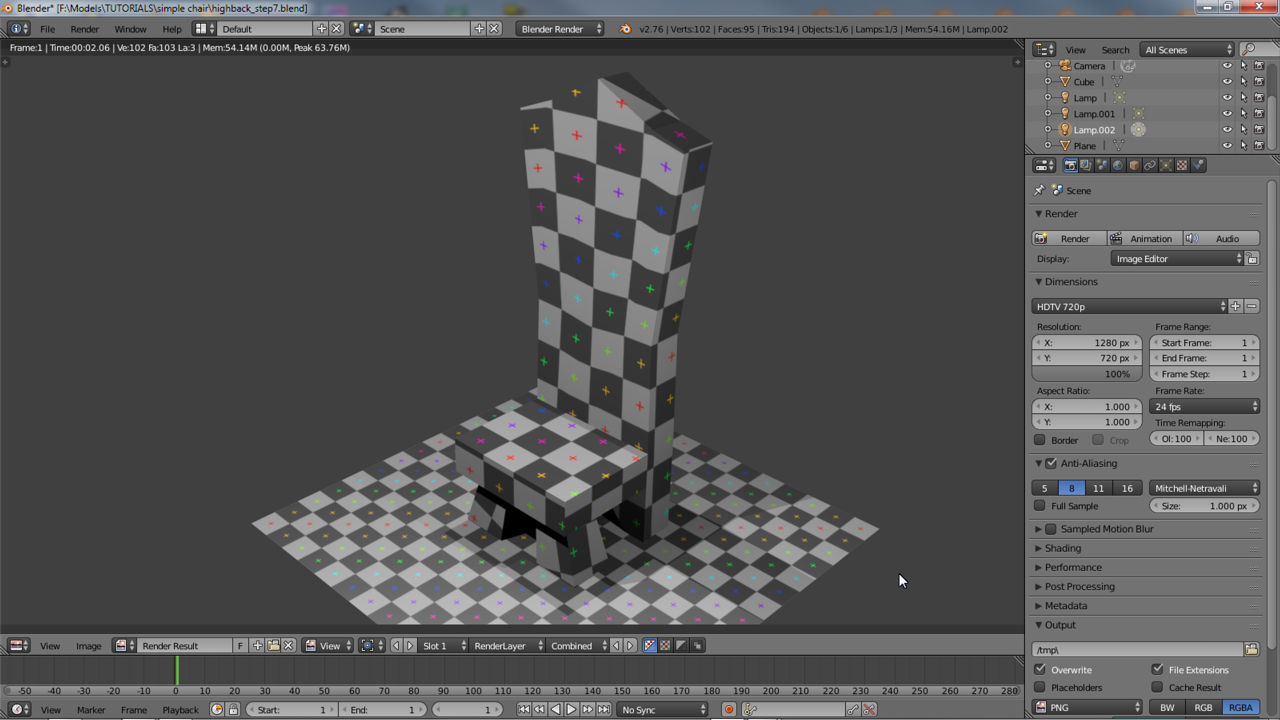Toggle viewport visibility of the Cube object
This screenshot has height=720, width=1280.
1227,82
